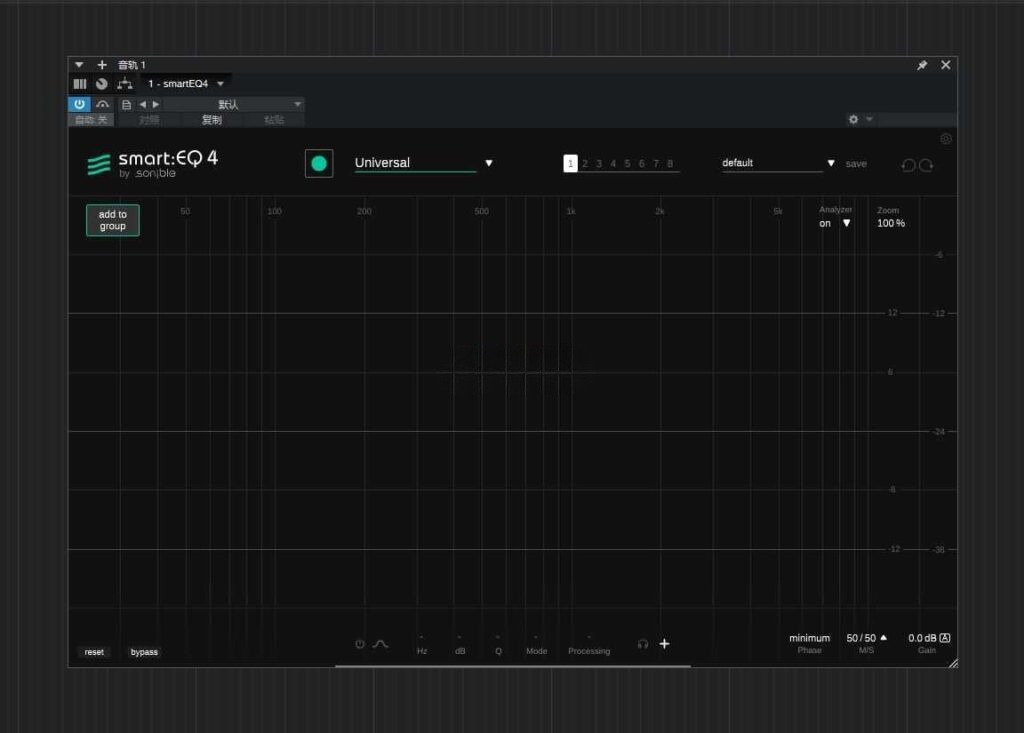Click the plus icon next to 音轨 1
Viewport: 1024px width, 733px height.
(102, 65)
